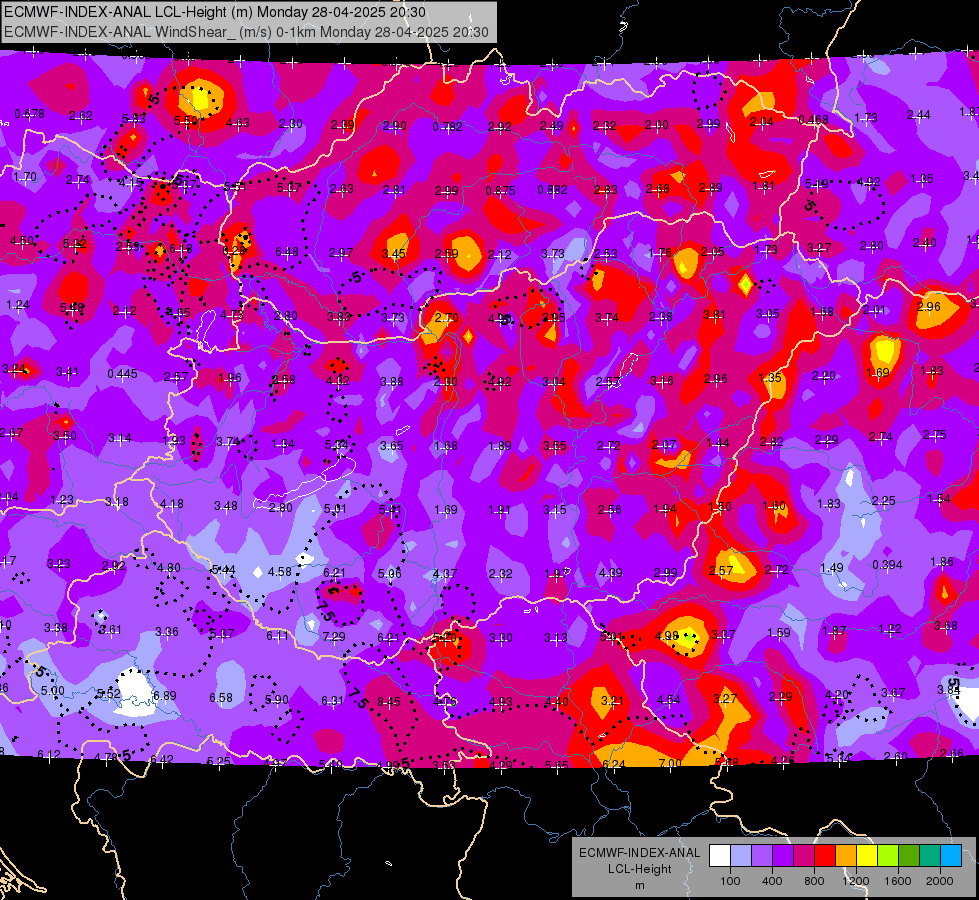
Task: Click the wind shear value 0.468
Action: pyautogui.click(x=814, y=119)
